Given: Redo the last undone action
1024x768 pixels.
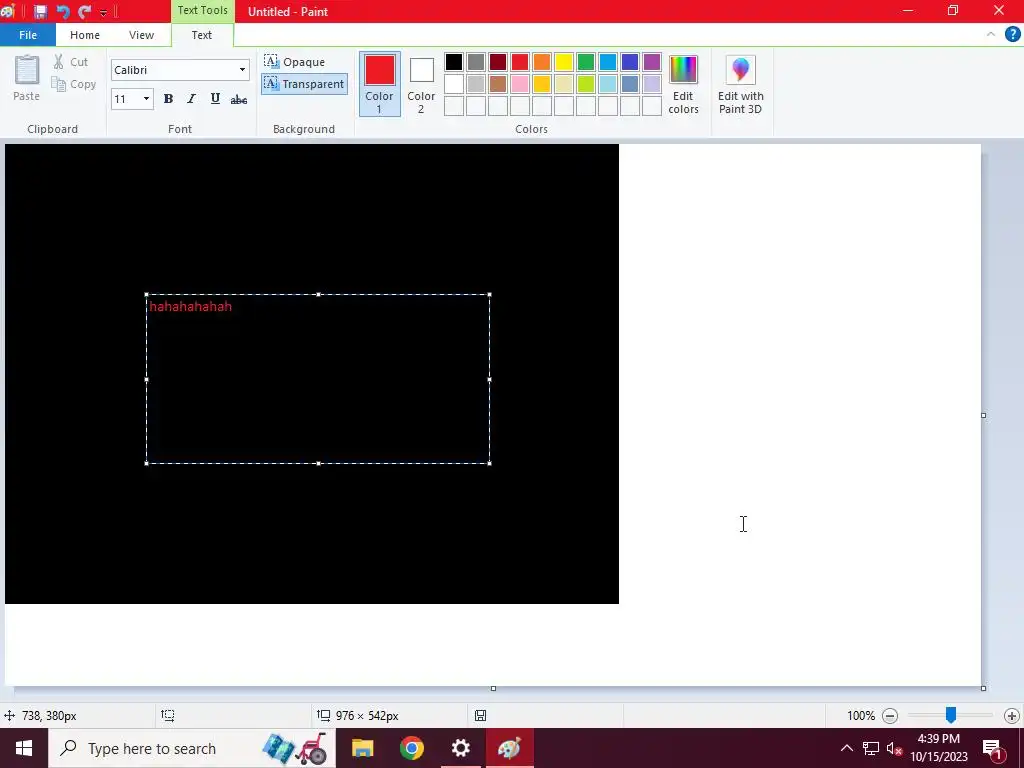Looking at the screenshot, I should tap(84, 11).
